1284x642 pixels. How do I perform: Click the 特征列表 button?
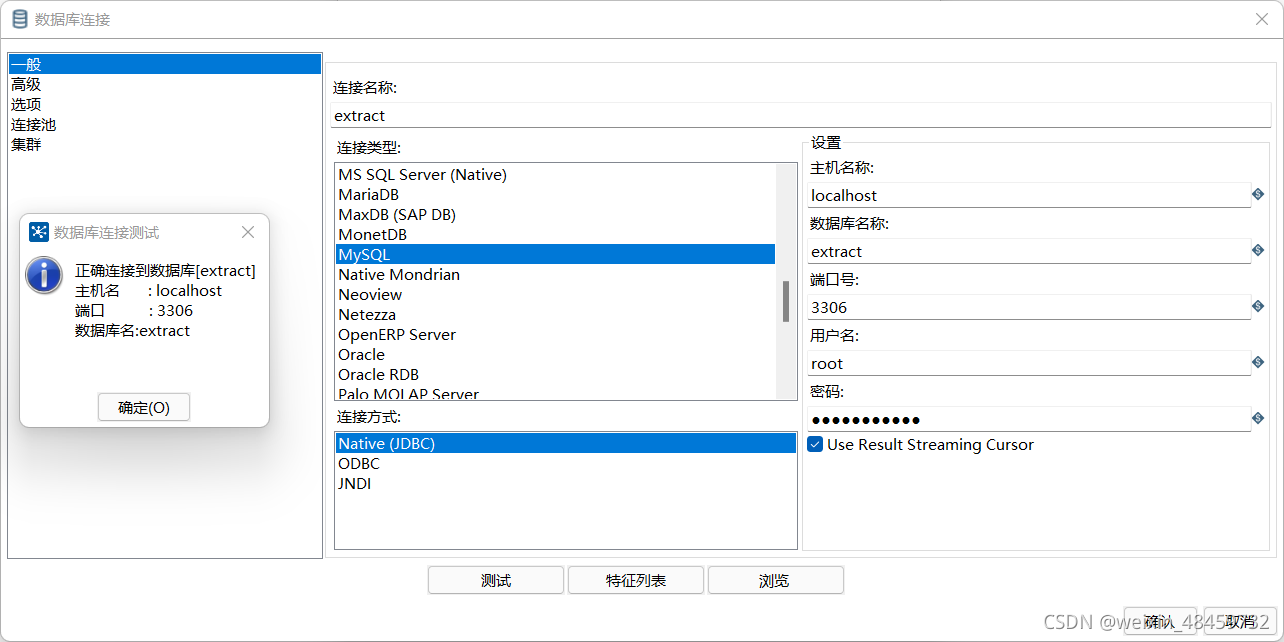pyautogui.click(x=636, y=580)
